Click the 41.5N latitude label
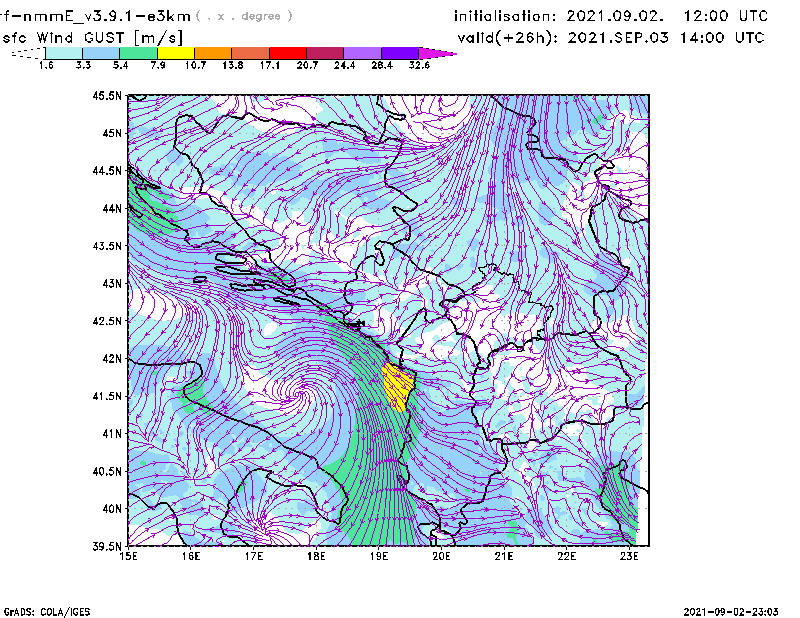 [x=107, y=396]
